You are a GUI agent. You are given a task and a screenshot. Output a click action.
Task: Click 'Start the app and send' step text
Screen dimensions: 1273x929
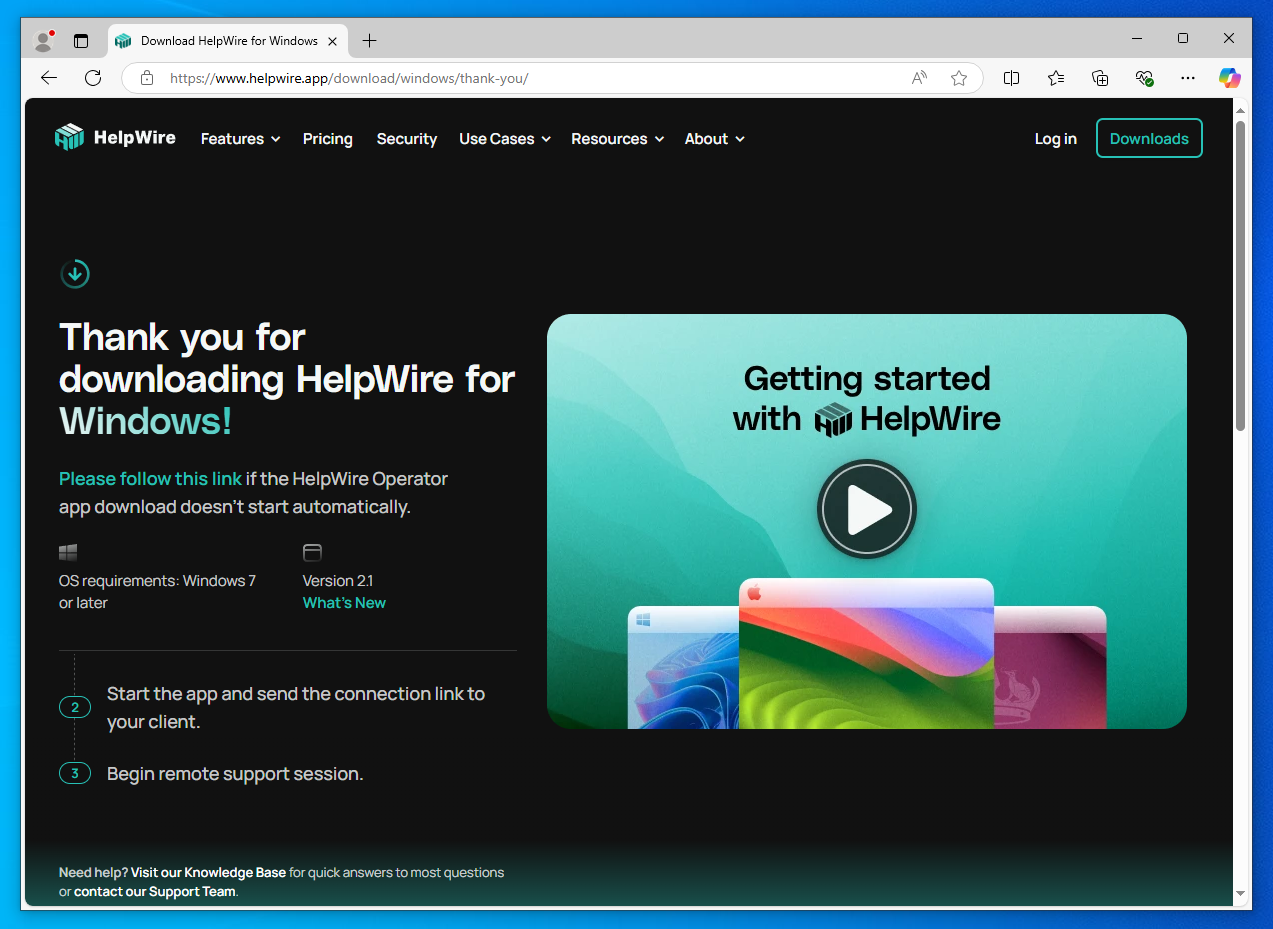pyautogui.click(x=296, y=708)
